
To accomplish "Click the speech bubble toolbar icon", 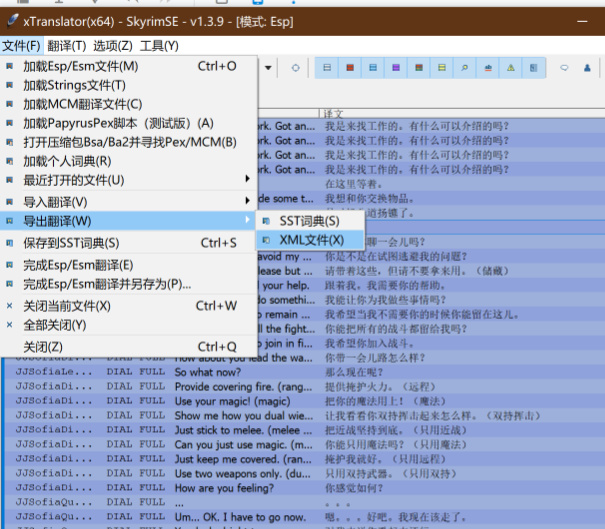I will pyautogui.click(x=564, y=68).
